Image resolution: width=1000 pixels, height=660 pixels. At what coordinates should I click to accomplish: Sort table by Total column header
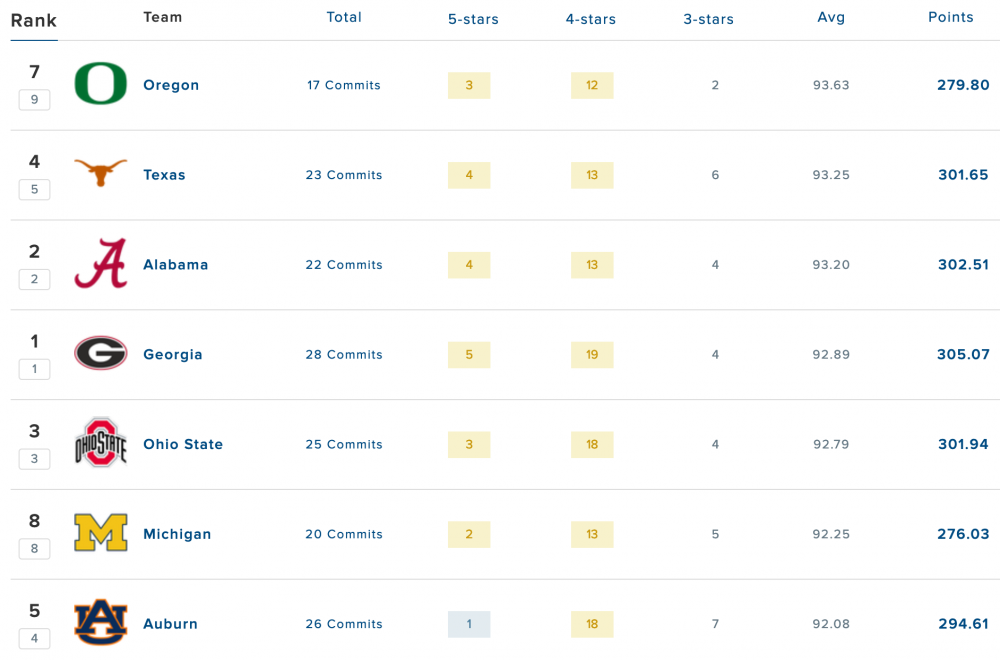coord(344,17)
